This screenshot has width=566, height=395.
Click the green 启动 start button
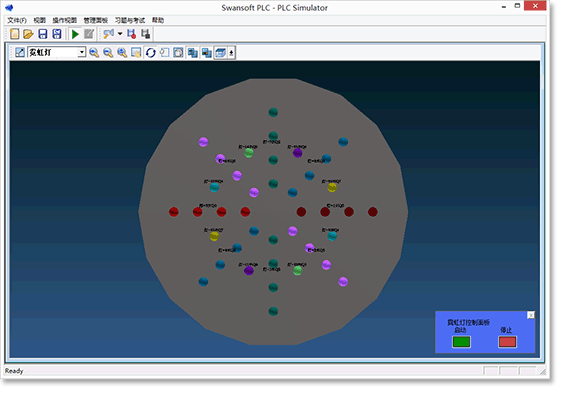click(x=461, y=342)
